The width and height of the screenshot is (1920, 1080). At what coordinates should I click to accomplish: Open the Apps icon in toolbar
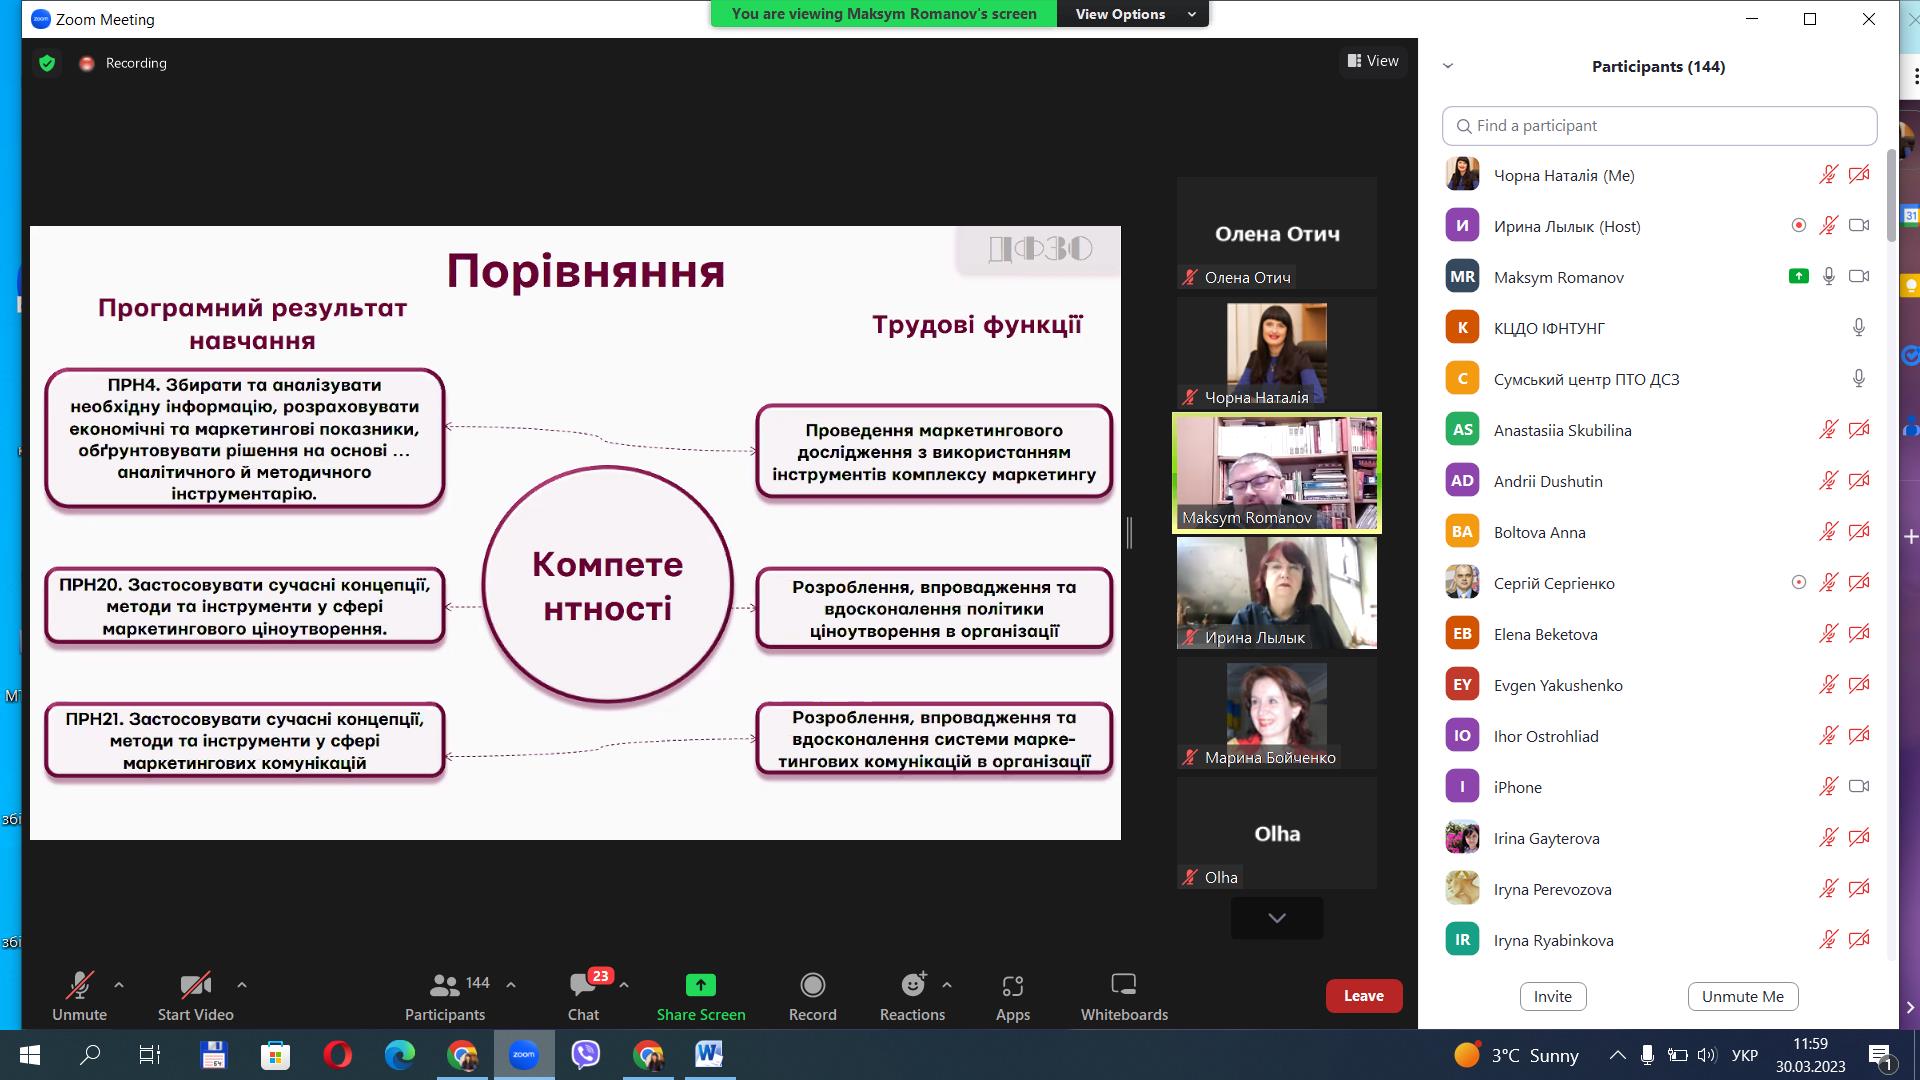point(1012,986)
